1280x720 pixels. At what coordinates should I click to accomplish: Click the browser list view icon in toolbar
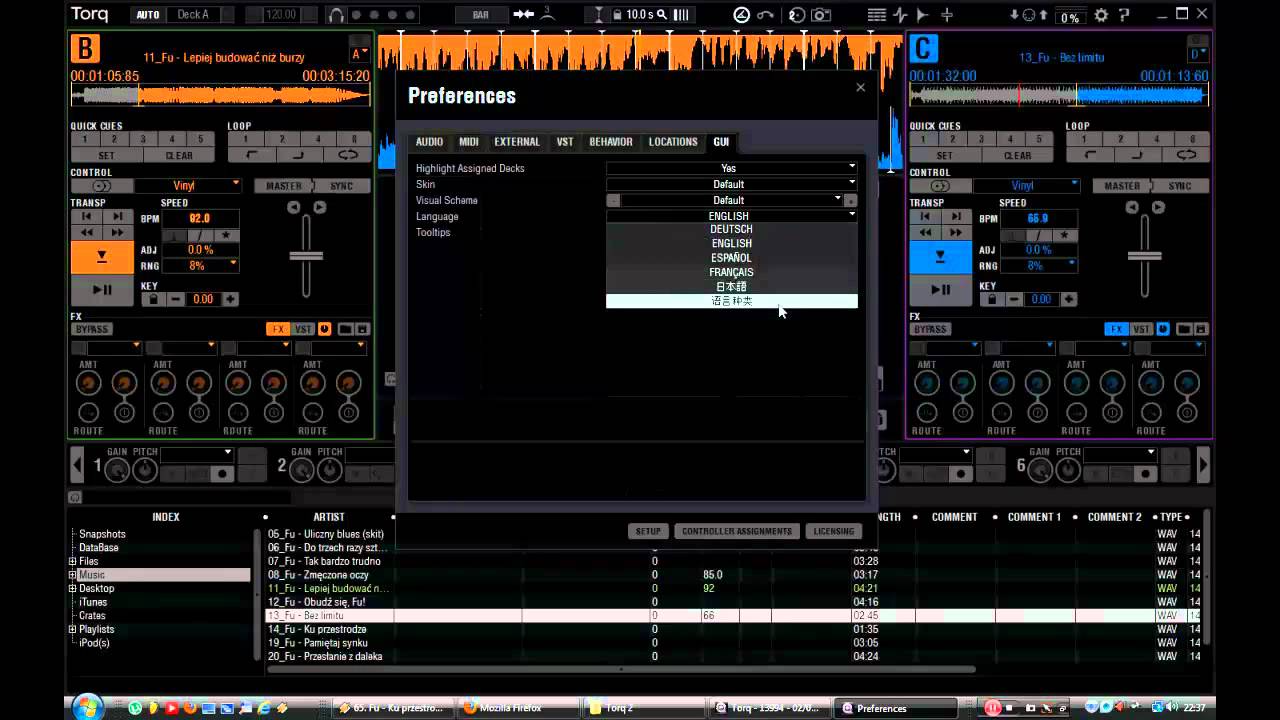(877, 15)
